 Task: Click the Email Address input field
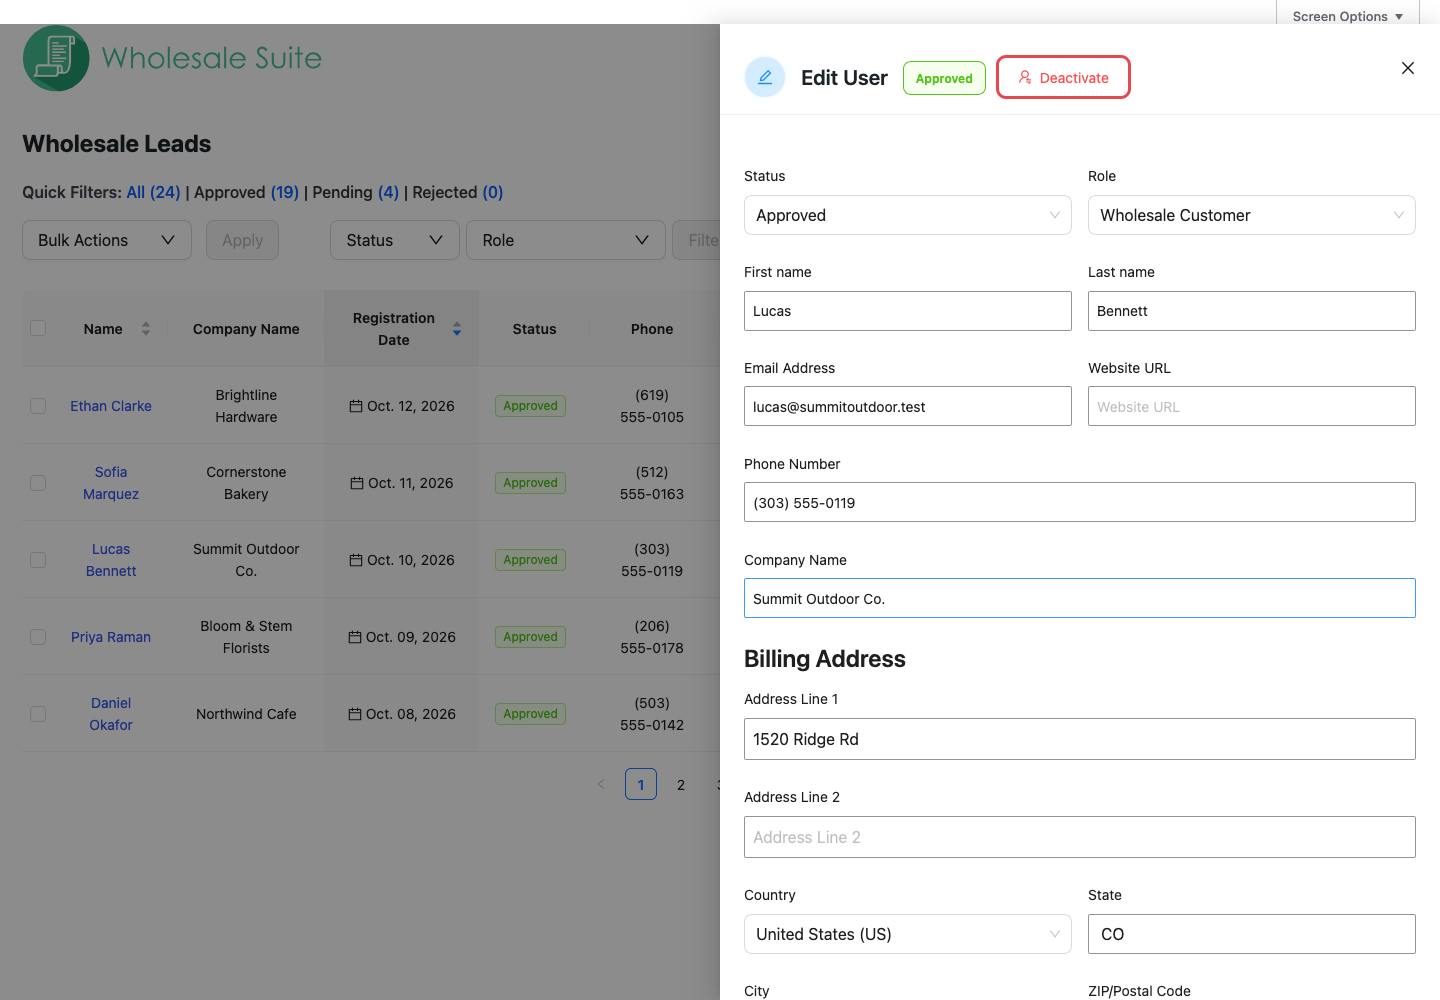point(908,406)
